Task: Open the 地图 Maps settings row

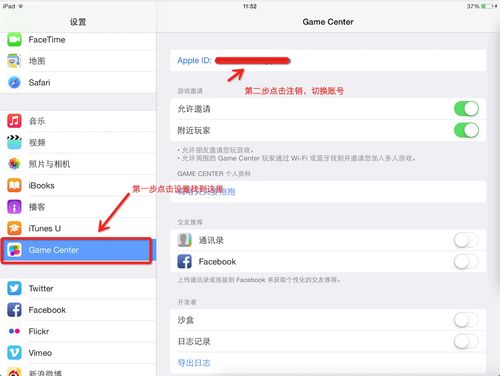Action: 78,61
